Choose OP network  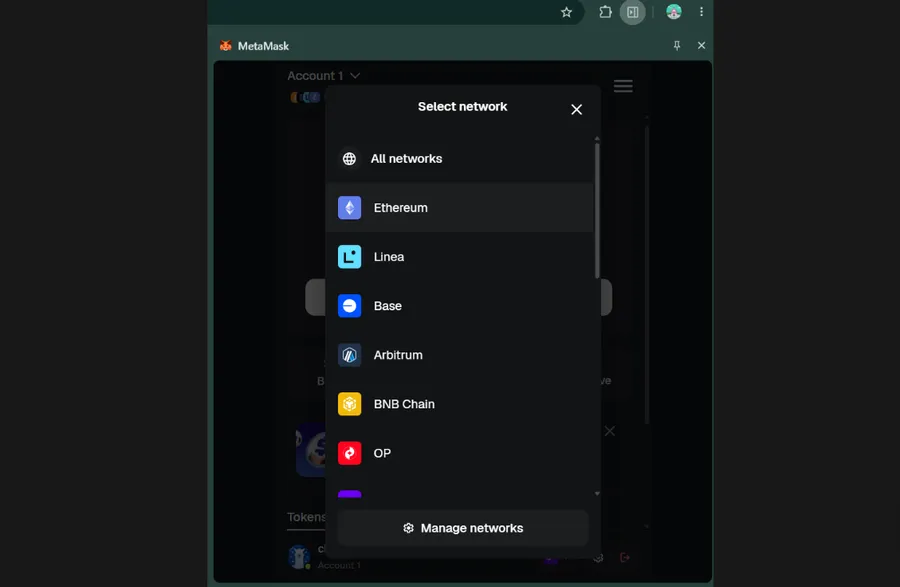(x=459, y=453)
